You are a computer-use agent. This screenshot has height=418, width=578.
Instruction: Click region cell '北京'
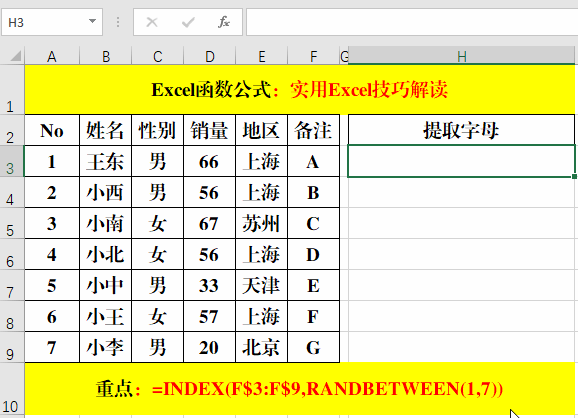point(262,347)
